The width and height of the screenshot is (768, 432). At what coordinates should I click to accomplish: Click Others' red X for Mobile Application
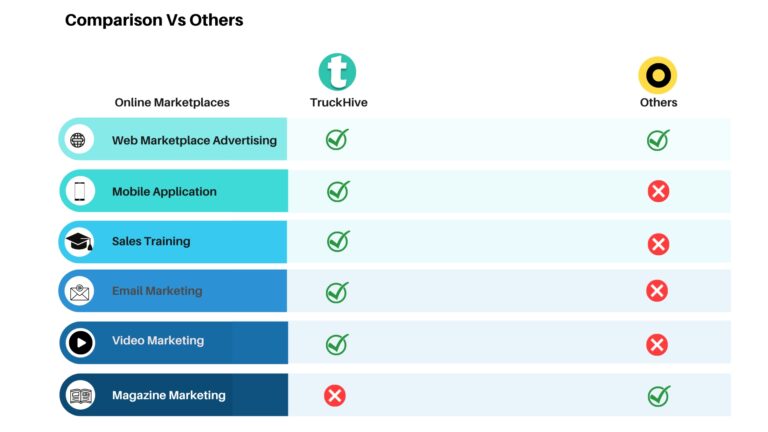click(x=658, y=191)
